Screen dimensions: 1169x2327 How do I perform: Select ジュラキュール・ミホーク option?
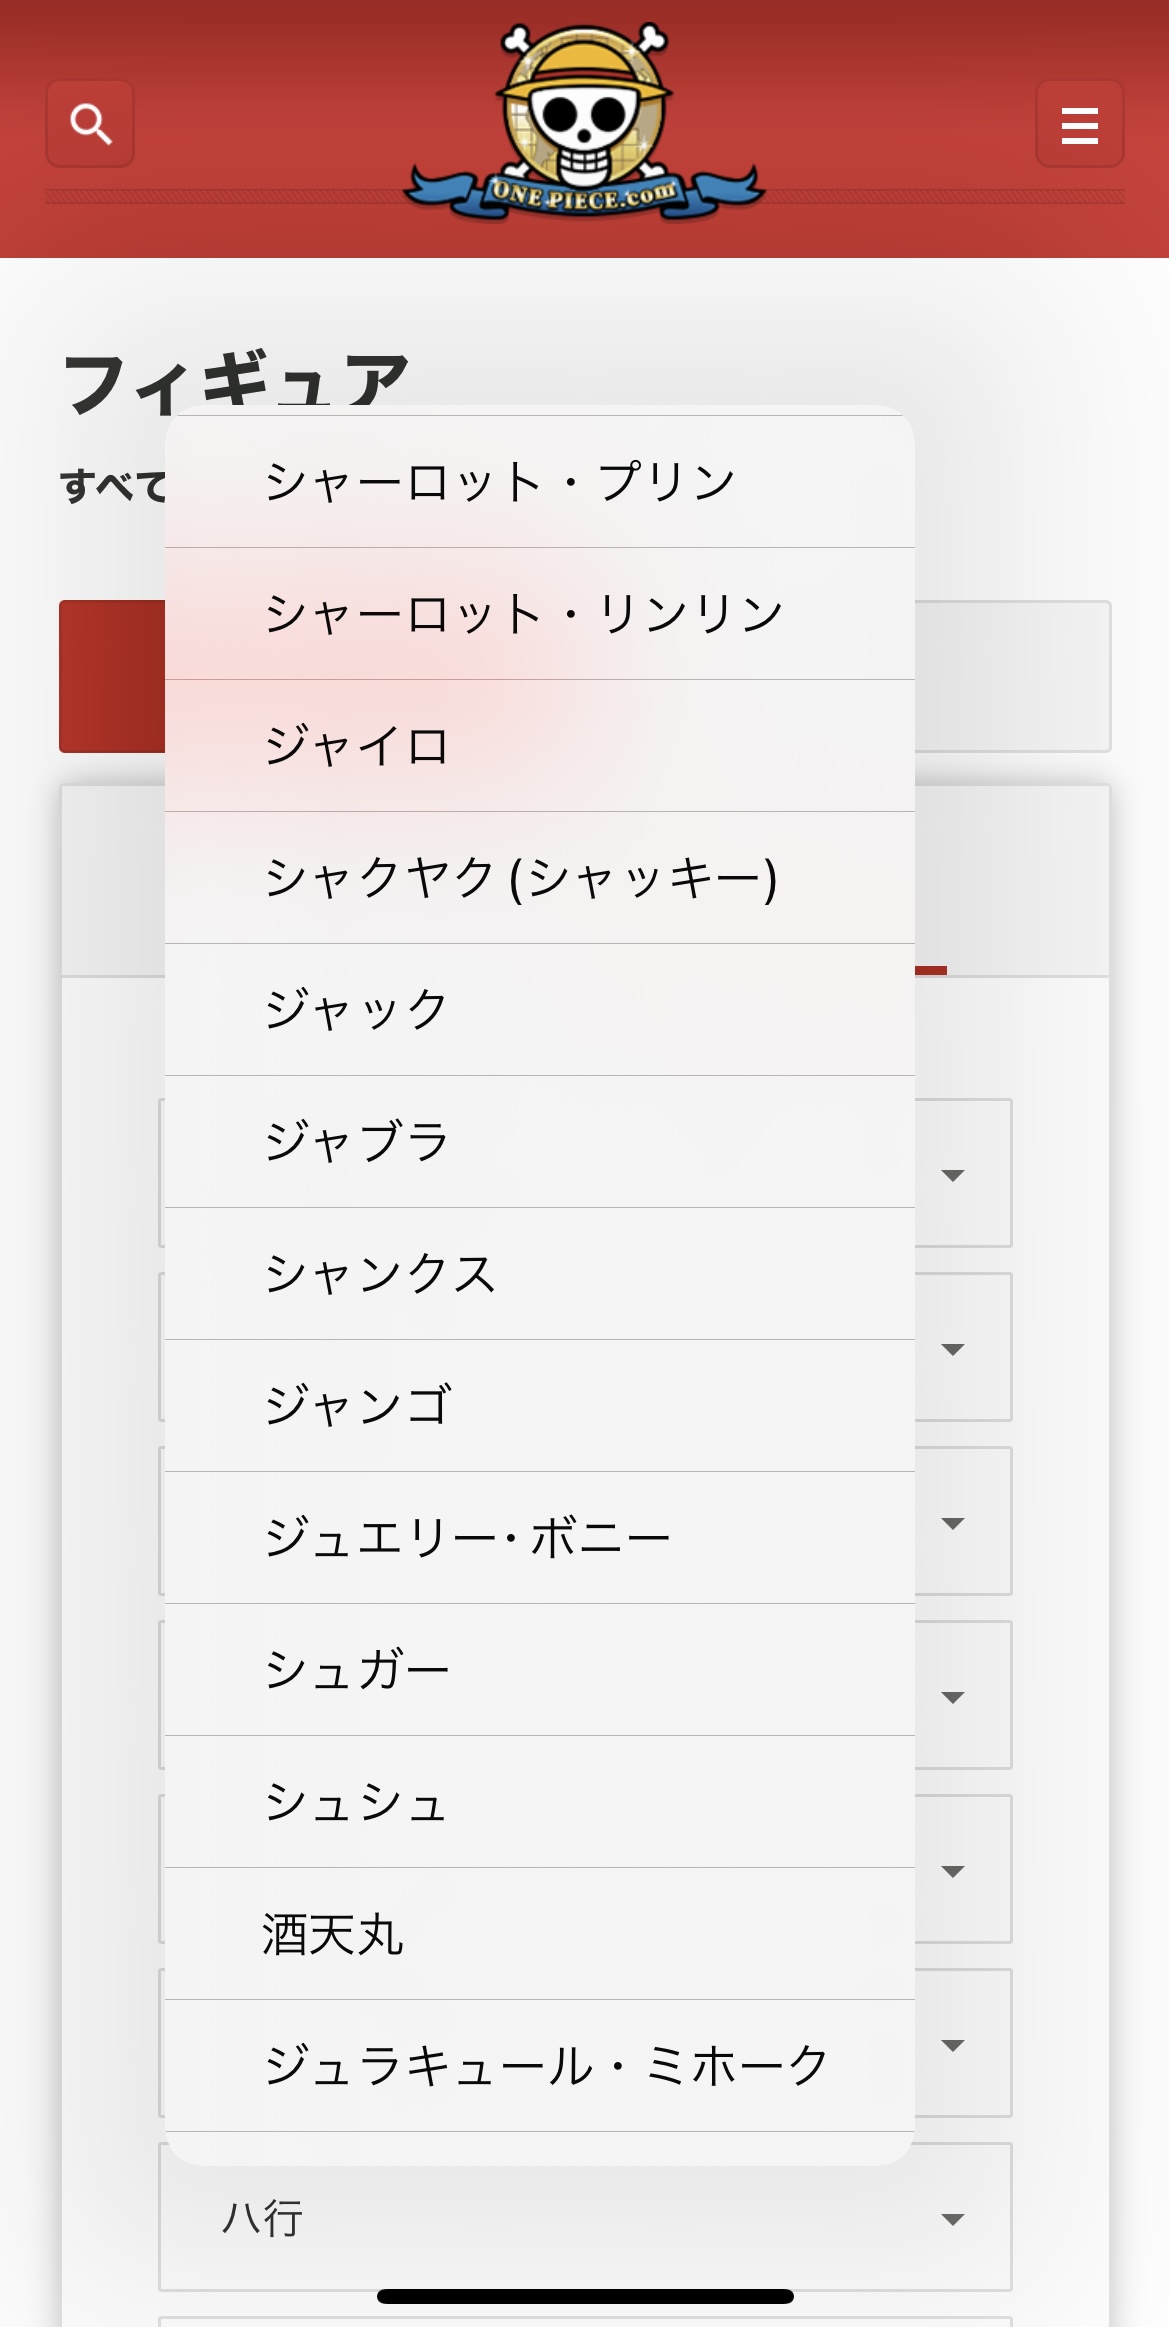540,2066
